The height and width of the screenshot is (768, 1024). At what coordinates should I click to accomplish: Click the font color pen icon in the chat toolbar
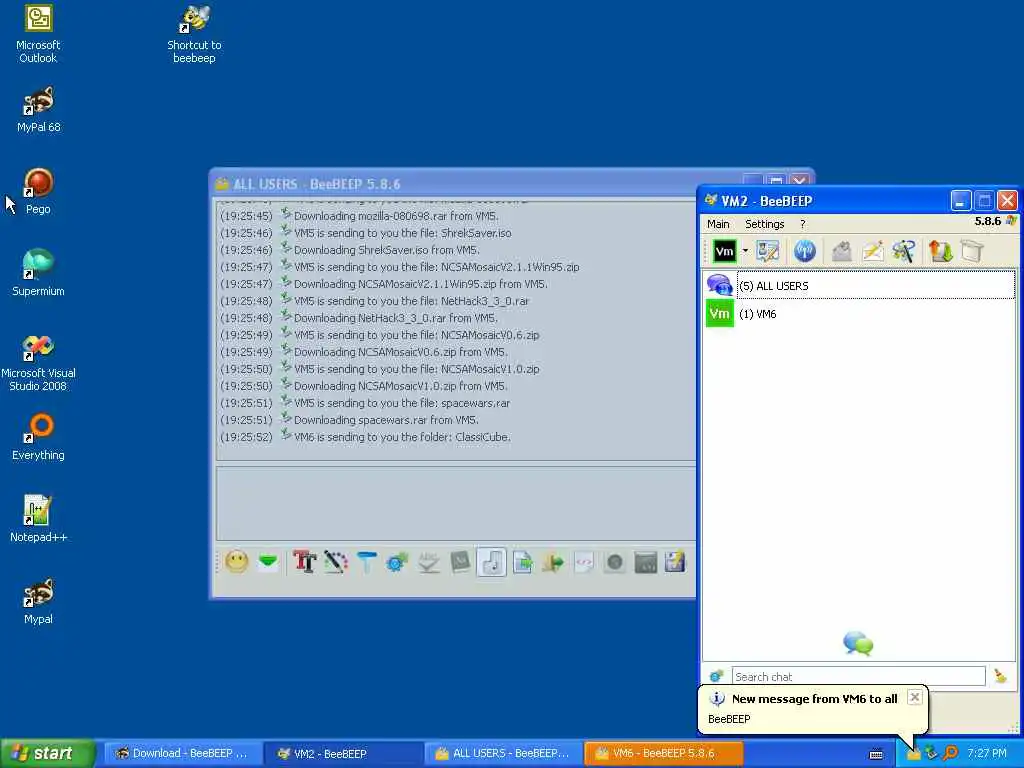click(336, 562)
